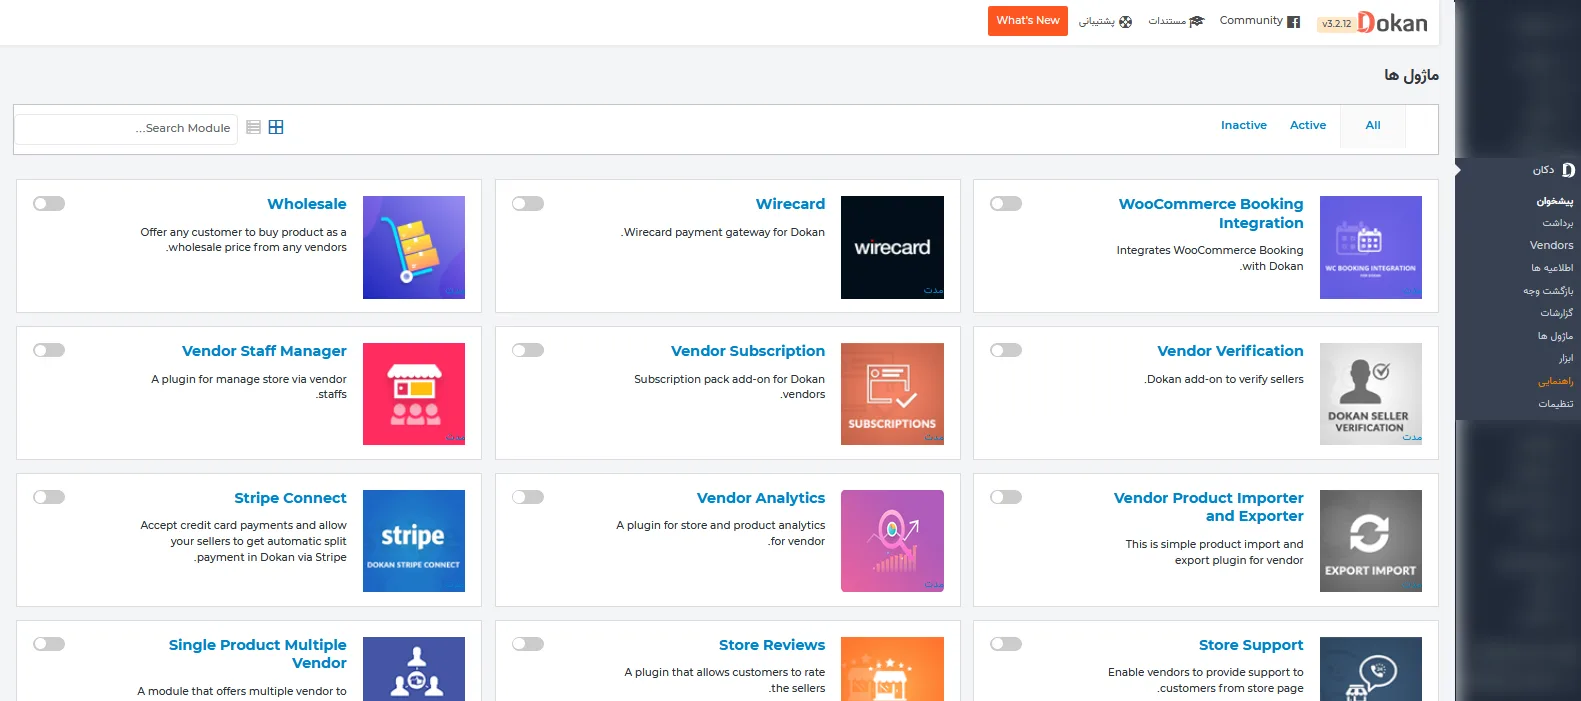The image size is (1581, 701).
Task: Click the Store Reviews module image
Action: coord(892,669)
